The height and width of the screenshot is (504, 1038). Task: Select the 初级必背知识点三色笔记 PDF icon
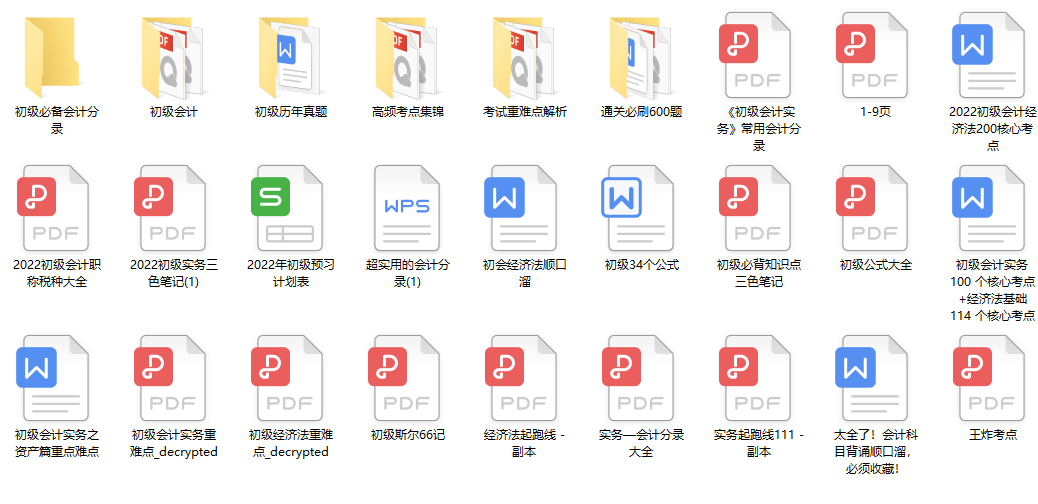point(755,209)
